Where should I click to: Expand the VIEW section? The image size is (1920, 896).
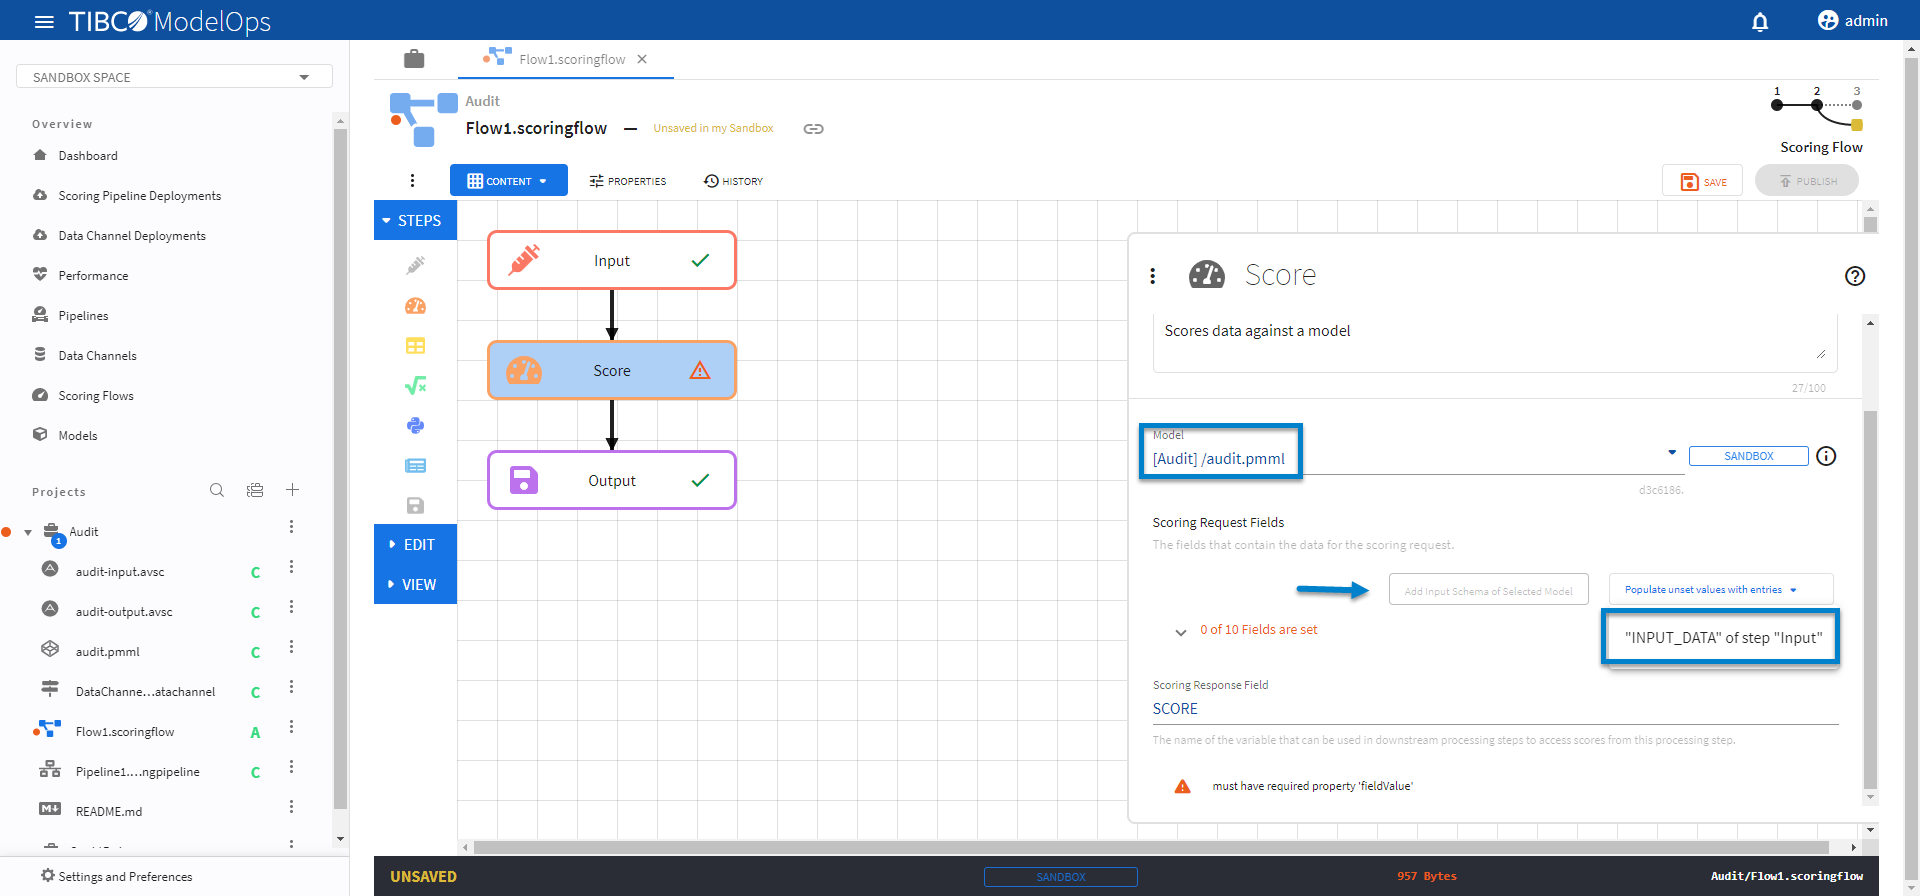(x=415, y=585)
